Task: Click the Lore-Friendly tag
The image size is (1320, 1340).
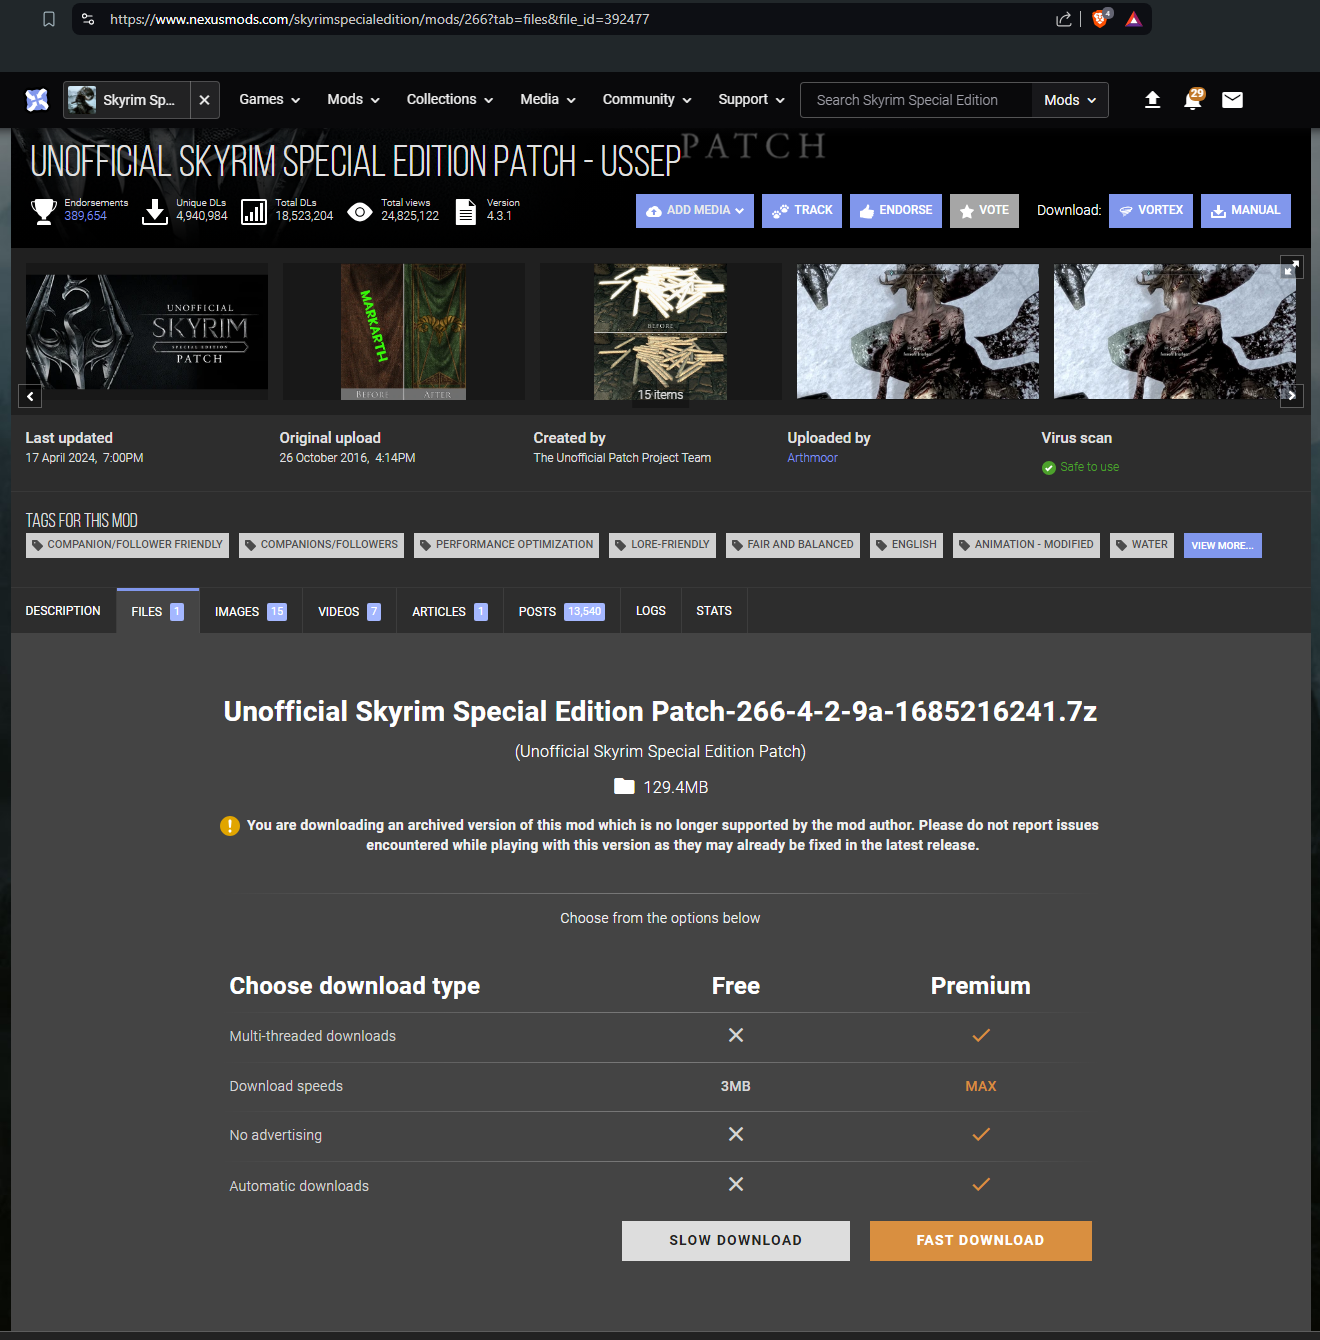Action: tap(662, 545)
